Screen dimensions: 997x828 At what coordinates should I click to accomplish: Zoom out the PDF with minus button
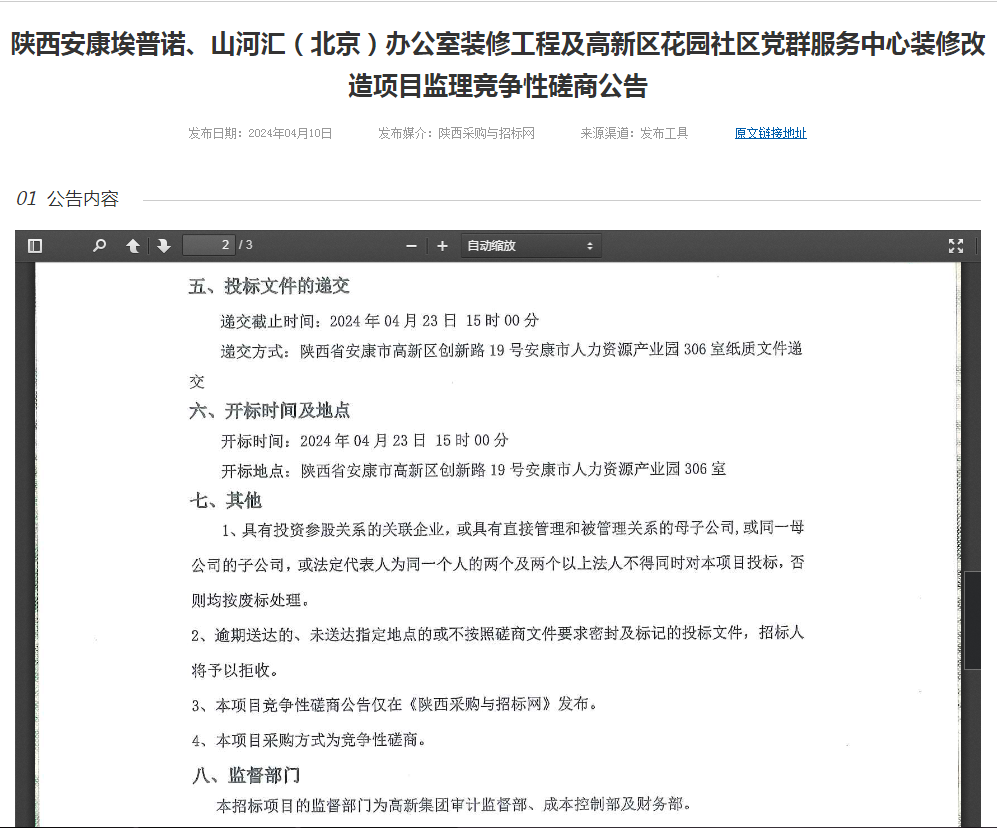[x=411, y=245]
